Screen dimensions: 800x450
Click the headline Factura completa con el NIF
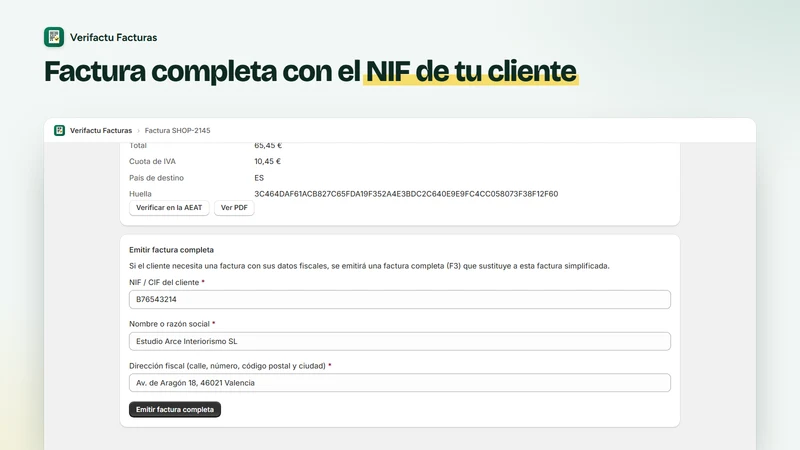[310, 71]
